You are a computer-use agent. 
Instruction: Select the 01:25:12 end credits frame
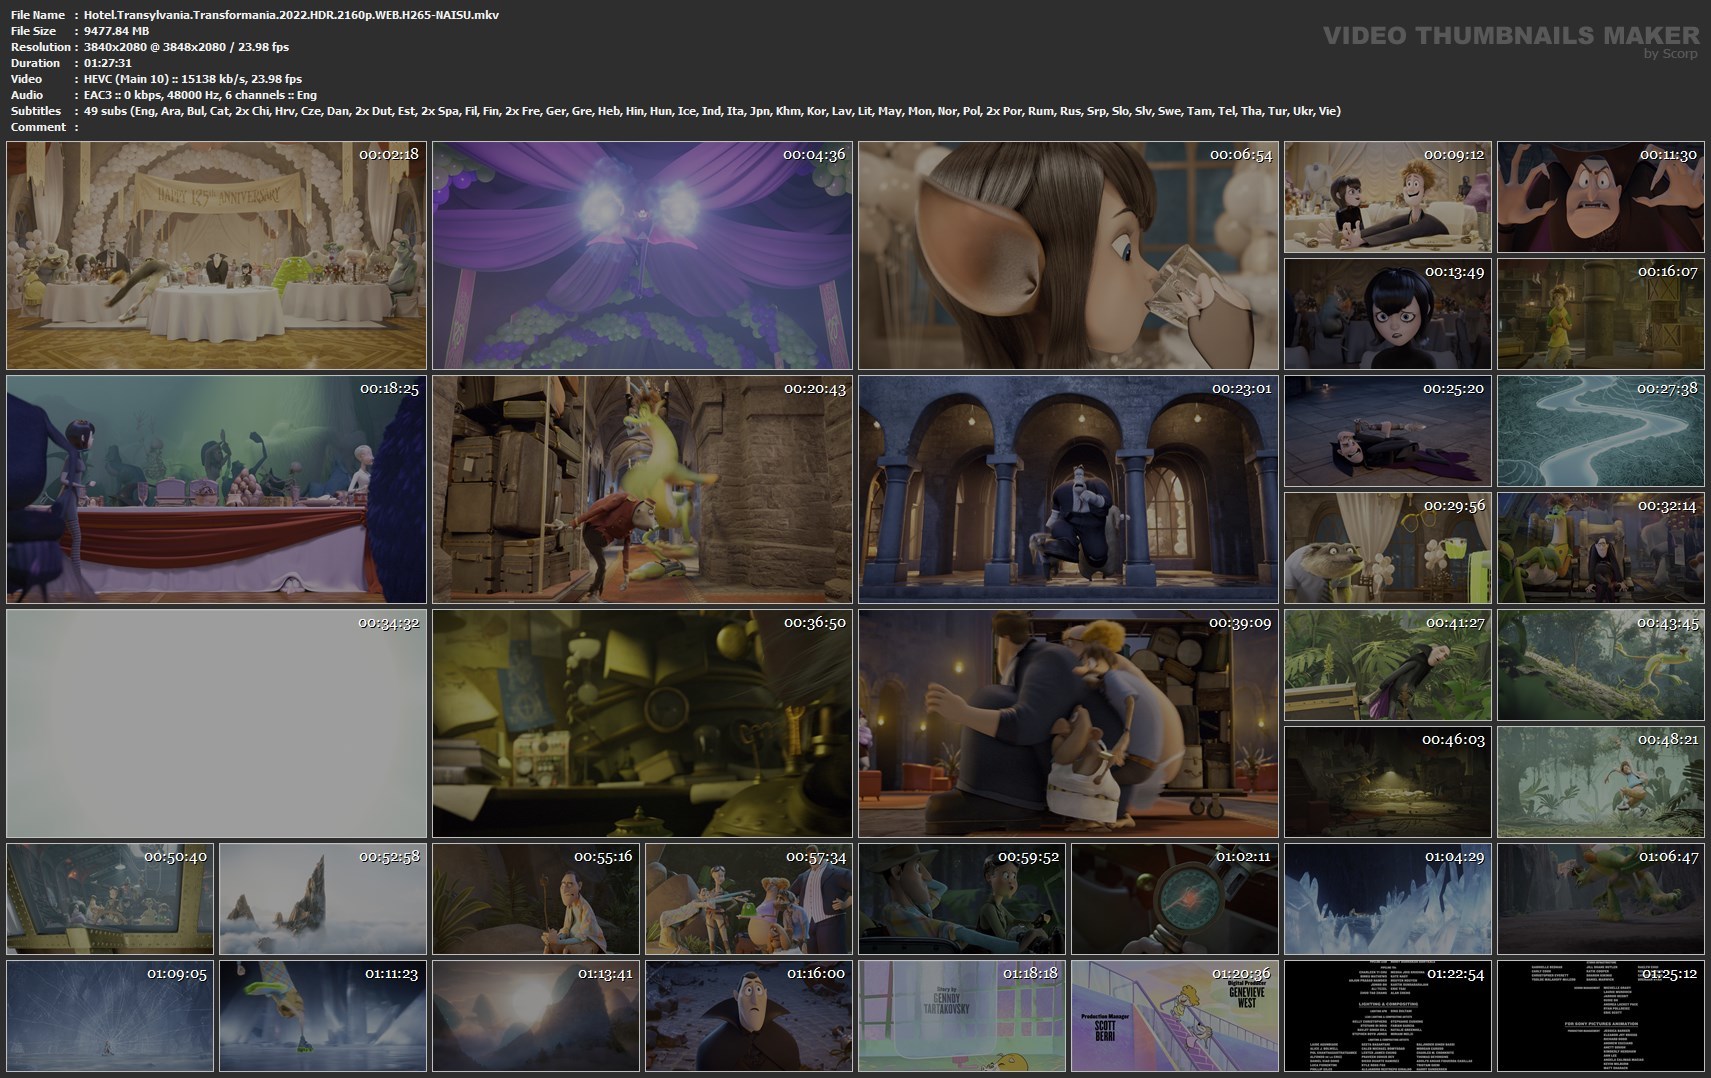(x=1600, y=1016)
